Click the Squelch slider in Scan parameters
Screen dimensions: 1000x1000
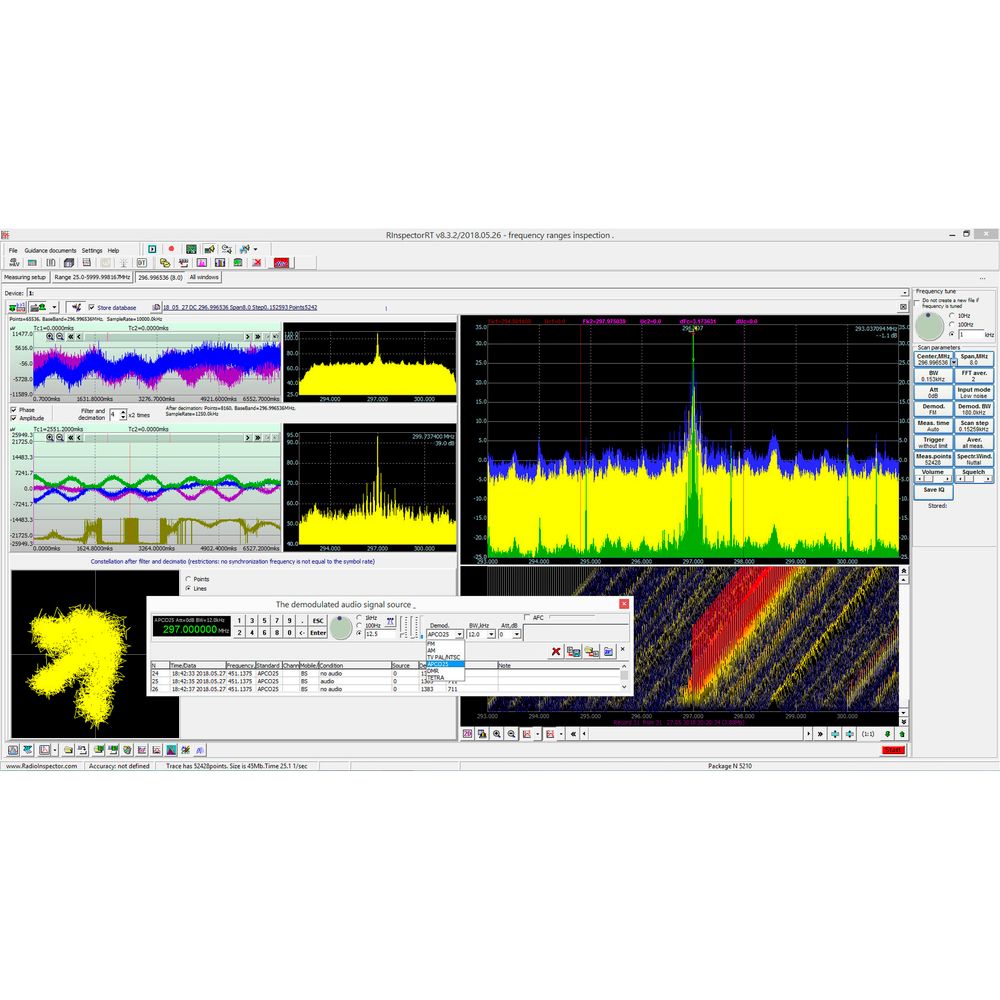pyautogui.click(x=974, y=478)
